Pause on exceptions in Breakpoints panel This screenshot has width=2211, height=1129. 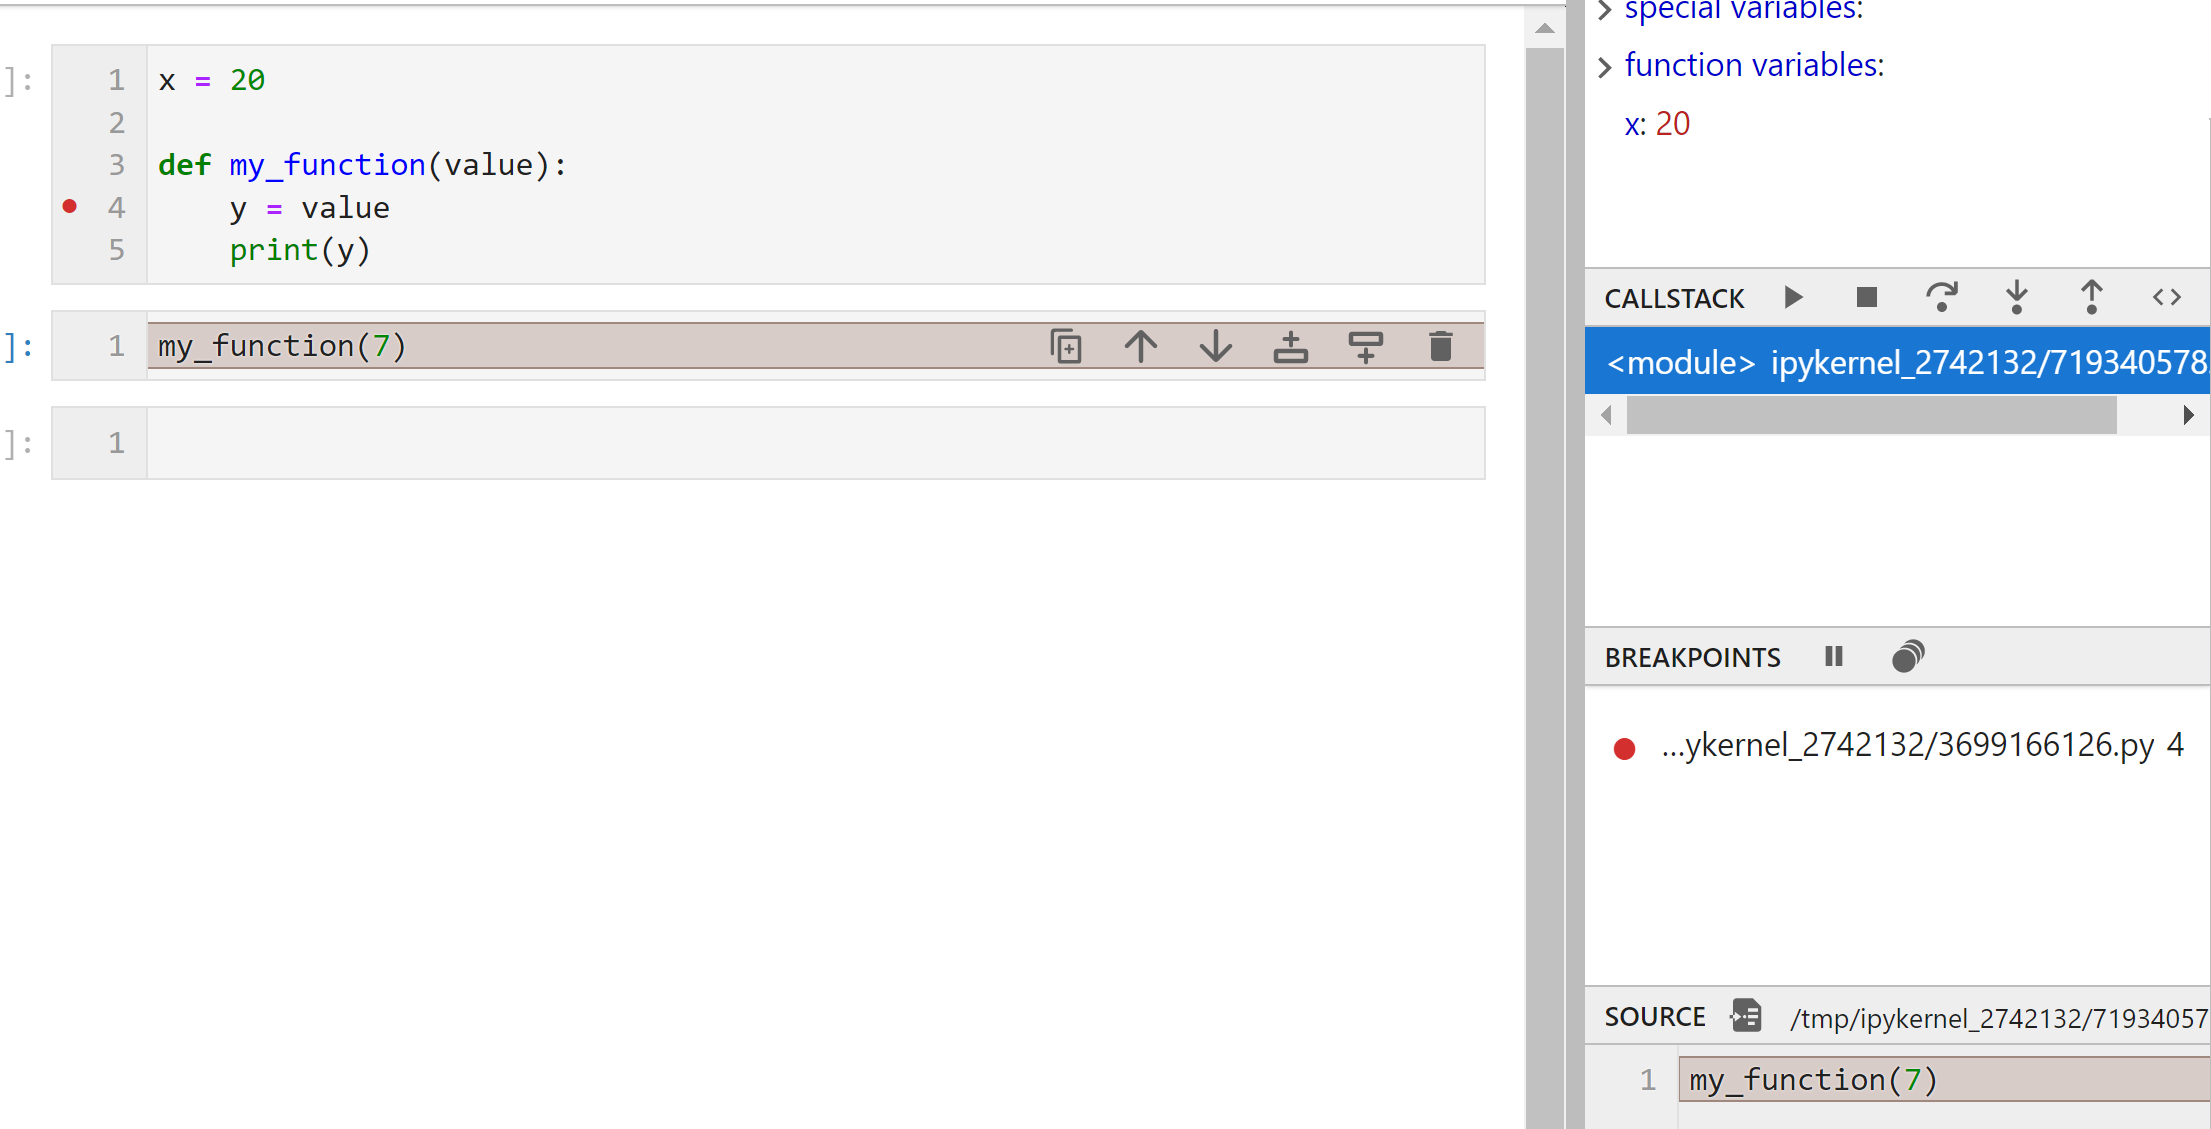point(1834,656)
